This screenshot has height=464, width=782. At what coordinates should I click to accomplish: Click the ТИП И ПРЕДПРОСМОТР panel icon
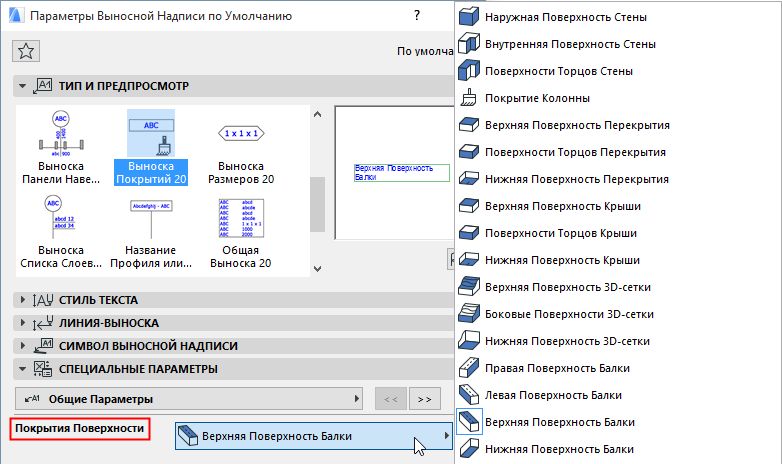(42, 86)
